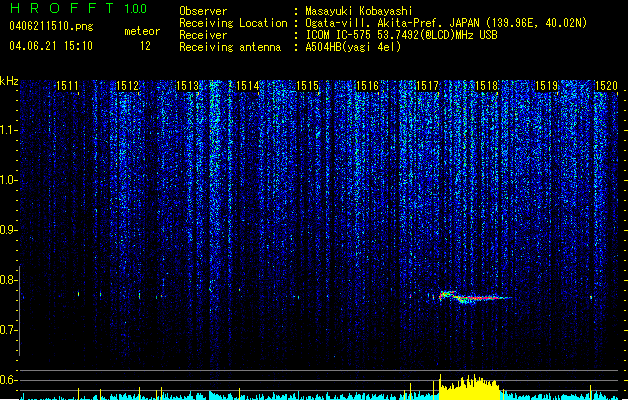Viewport: 629px width, 400px height.
Task: Click the 1513 time marker
Action: (187, 86)
